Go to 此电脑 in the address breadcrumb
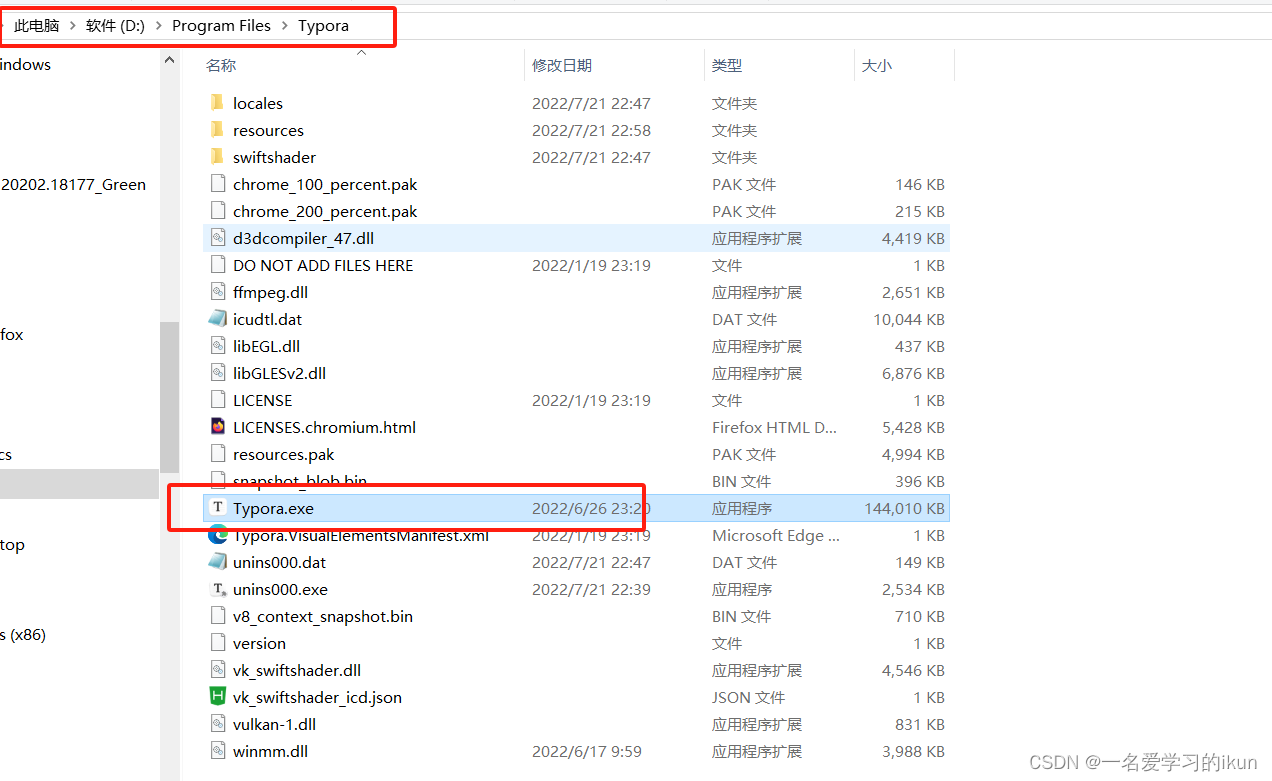The image size is (1272, 781). point(37,26)
